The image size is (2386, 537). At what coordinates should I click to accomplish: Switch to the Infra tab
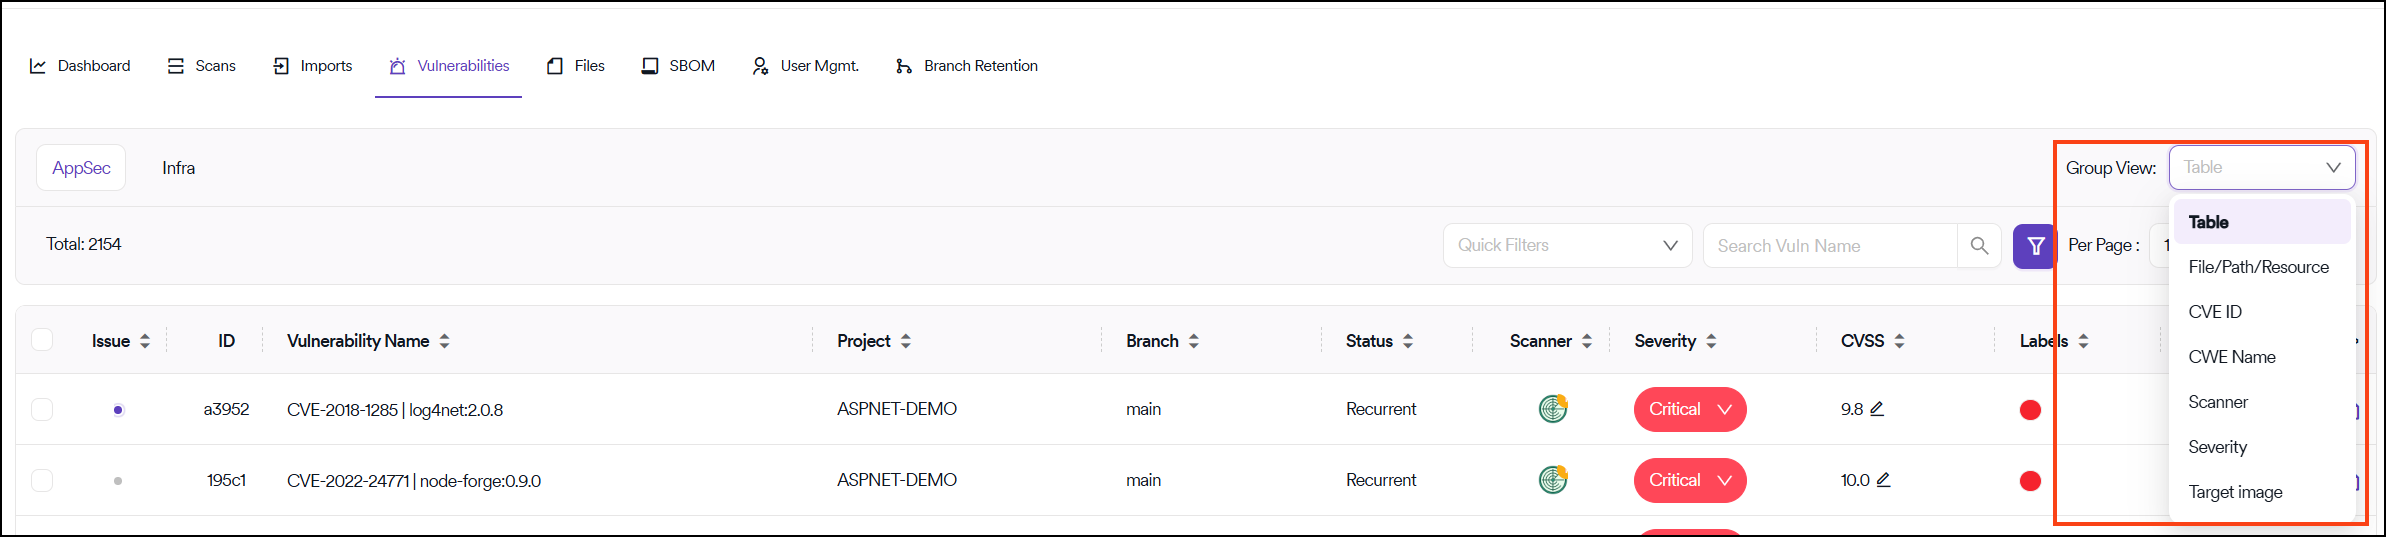pos(179,168)
